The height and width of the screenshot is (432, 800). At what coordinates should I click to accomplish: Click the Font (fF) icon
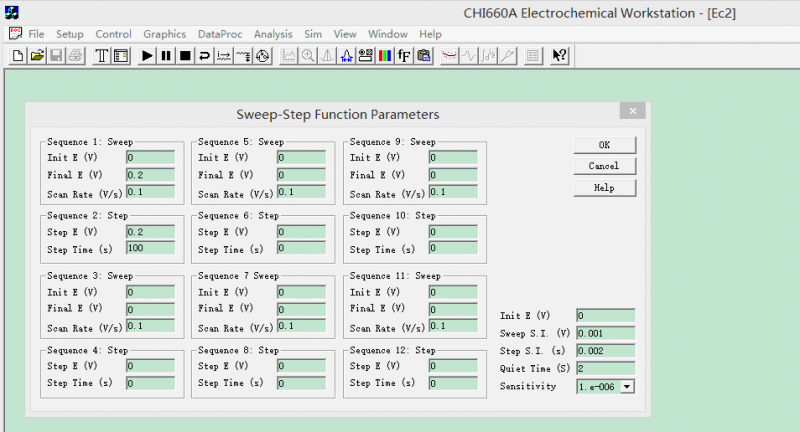pyautogui.click(x=404, y=56)
